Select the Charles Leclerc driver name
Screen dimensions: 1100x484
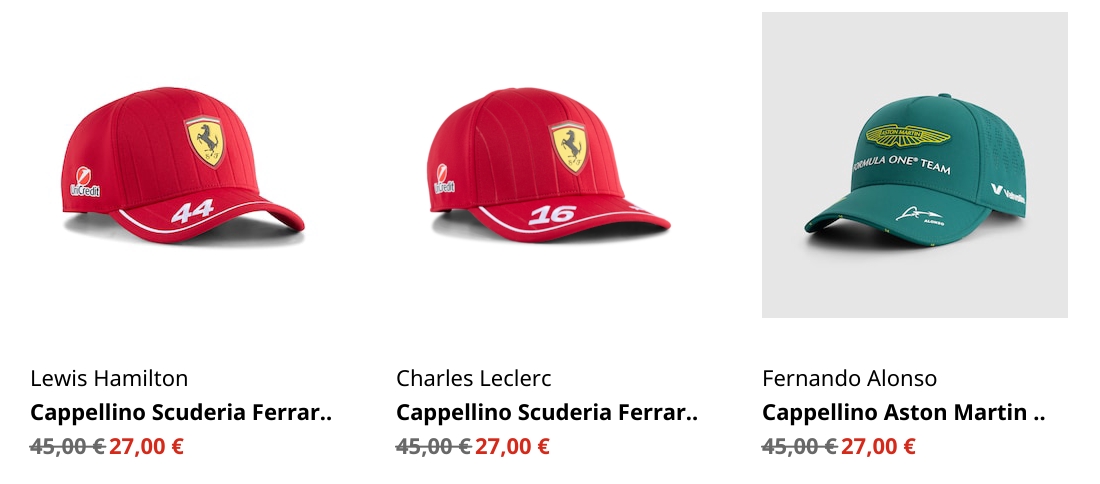(474, 379)
